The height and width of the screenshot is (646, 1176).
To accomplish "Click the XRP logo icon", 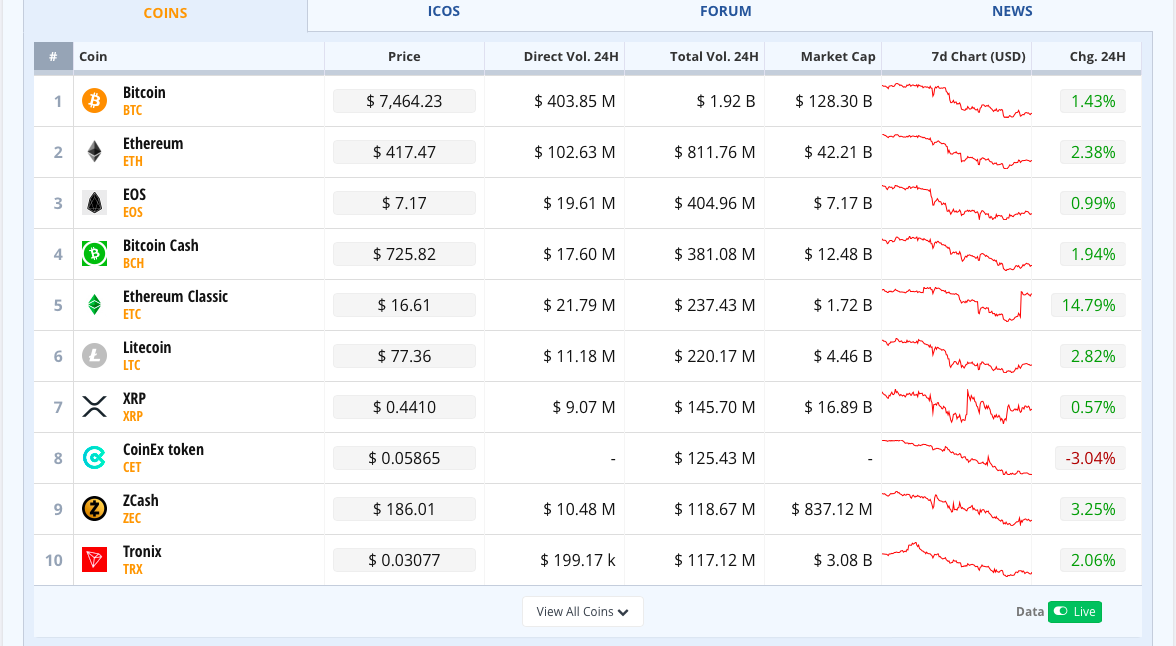I will click(94, 407).
